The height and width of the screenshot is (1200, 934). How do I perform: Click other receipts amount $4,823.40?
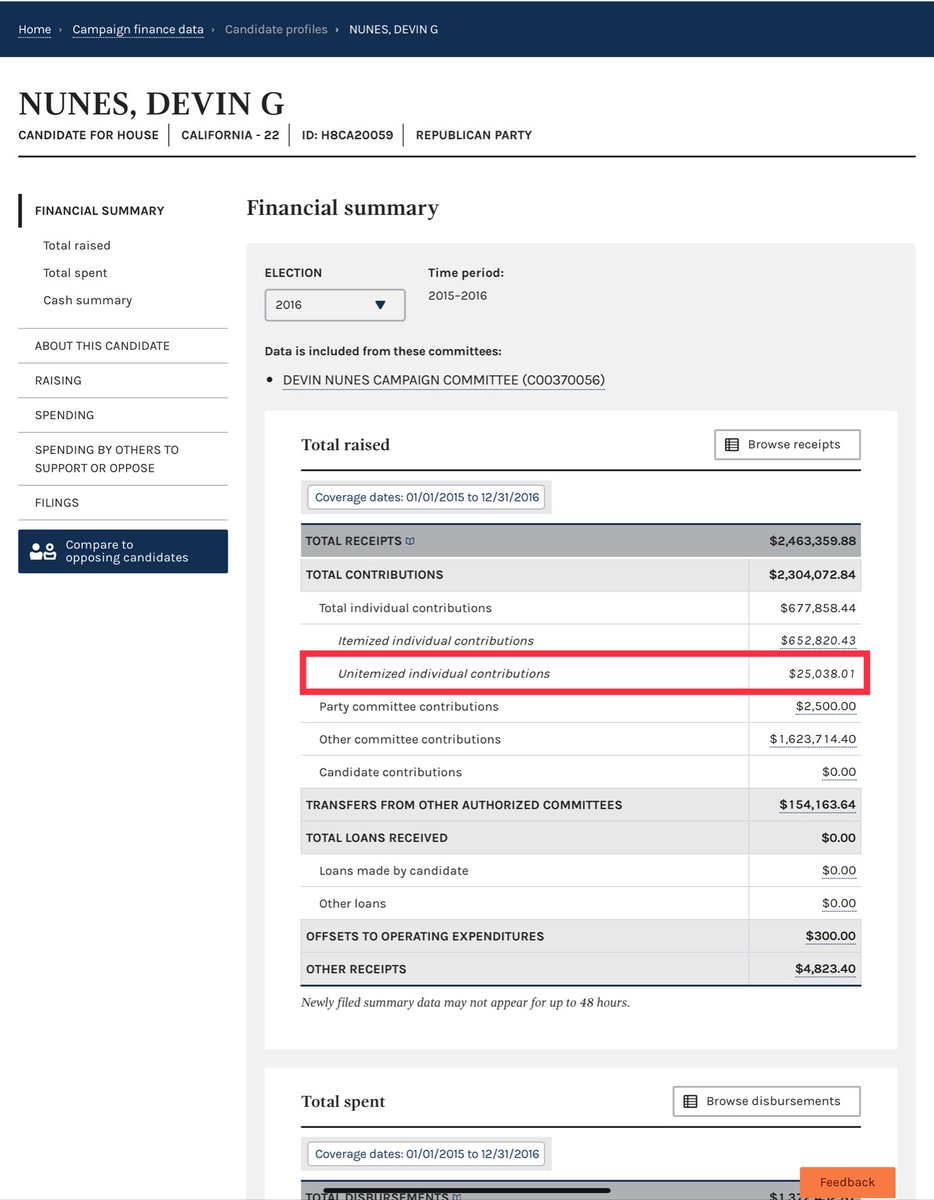[x=824, y=970]
